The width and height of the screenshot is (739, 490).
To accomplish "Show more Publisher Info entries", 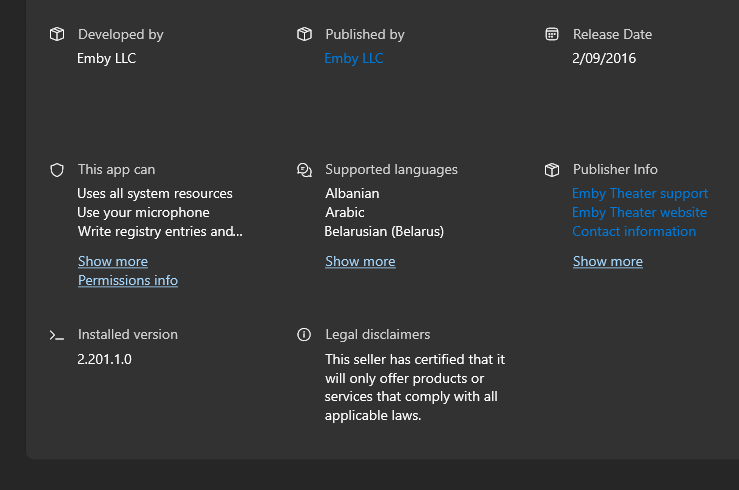I will point(608,261).
